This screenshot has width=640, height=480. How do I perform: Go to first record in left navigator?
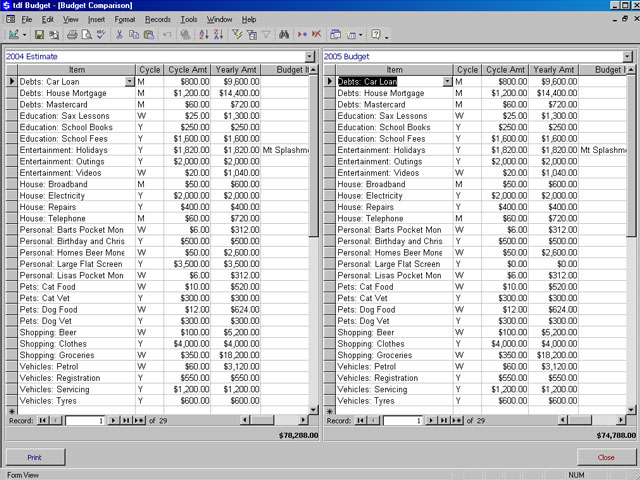tap(42, 420)
